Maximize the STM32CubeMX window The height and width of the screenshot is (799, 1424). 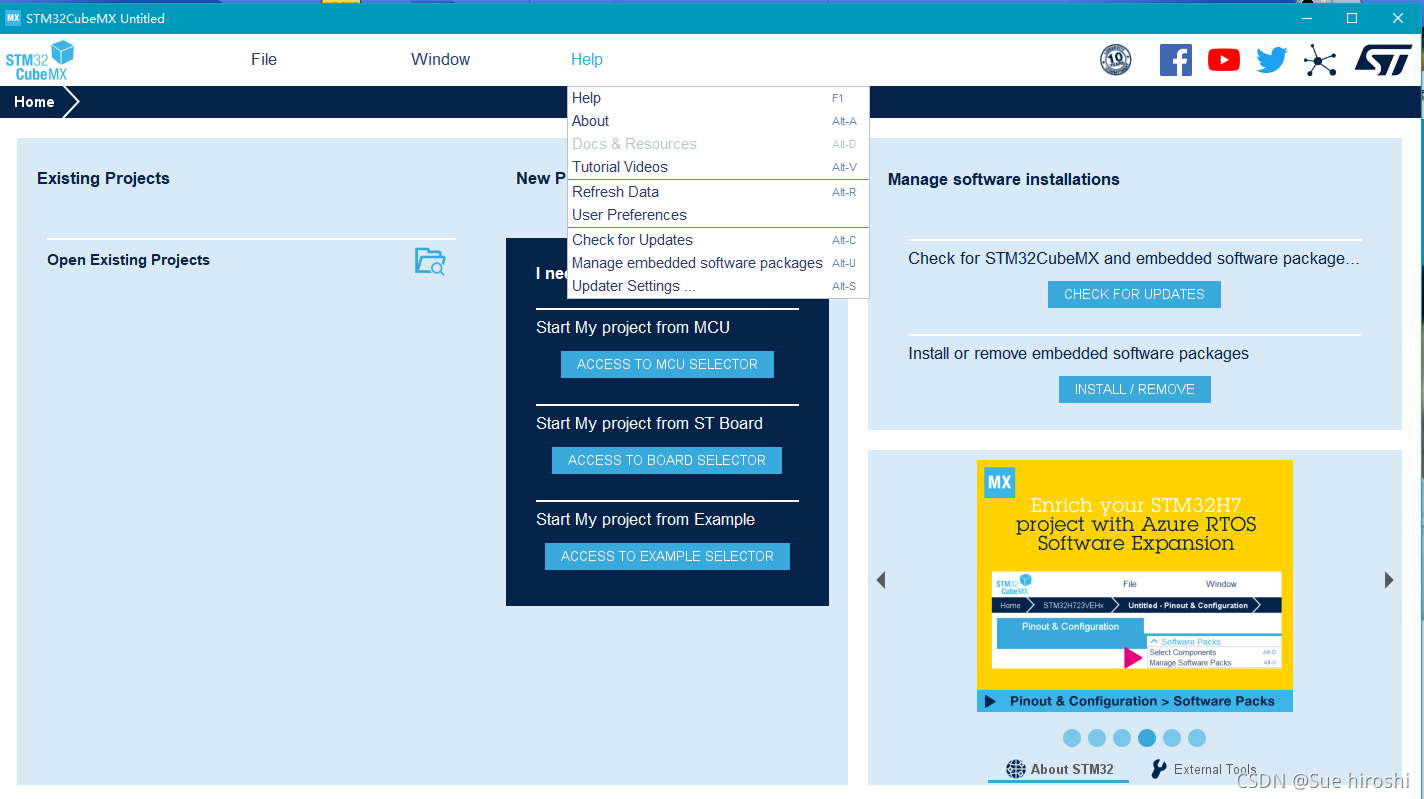1352,18
